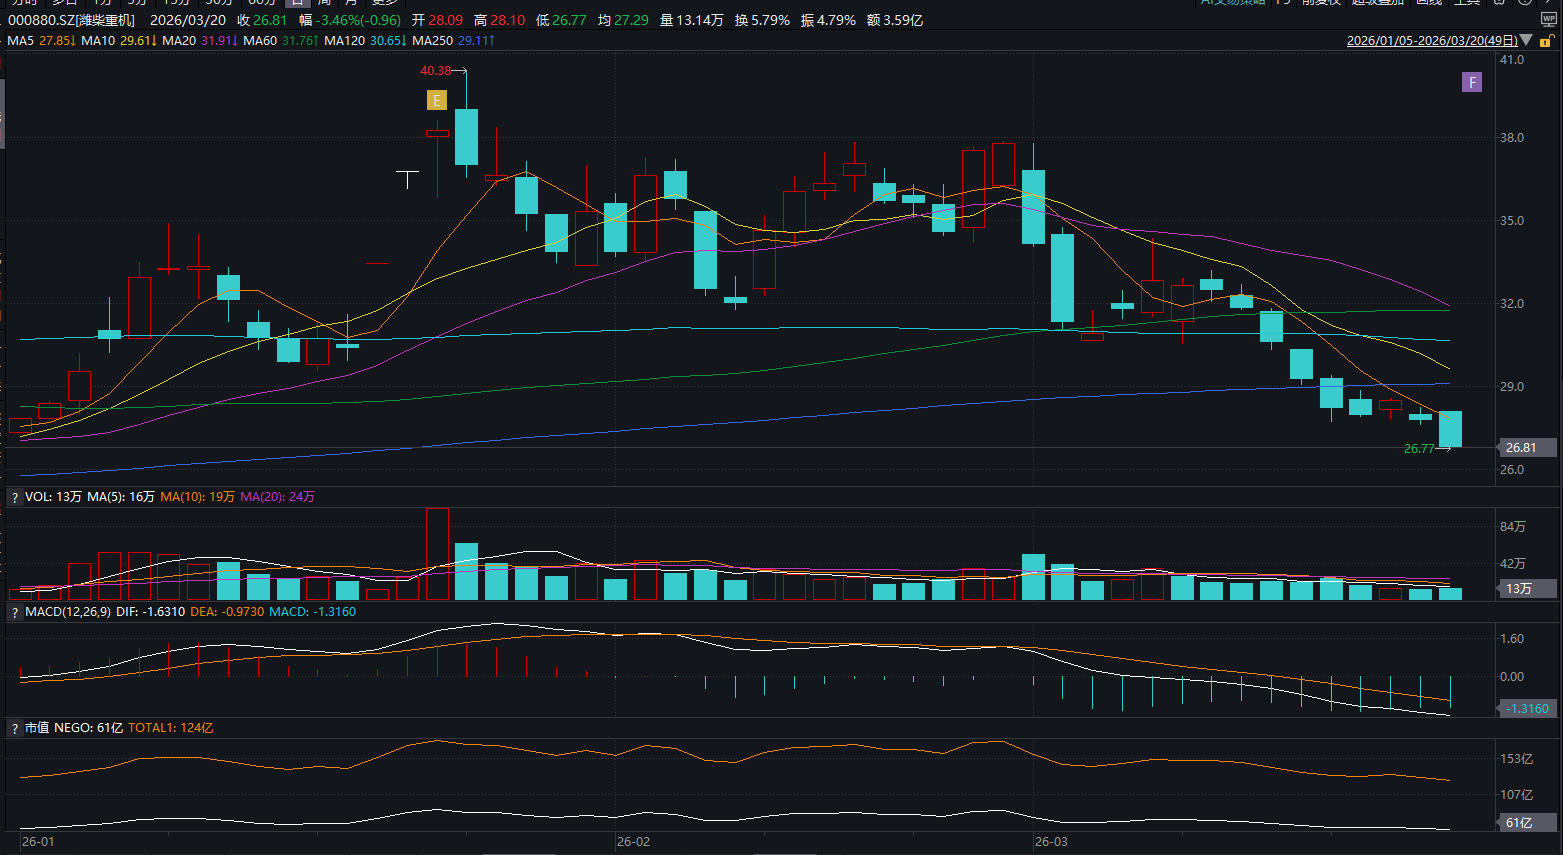Click the VOL indicator name label

[38, 497]
